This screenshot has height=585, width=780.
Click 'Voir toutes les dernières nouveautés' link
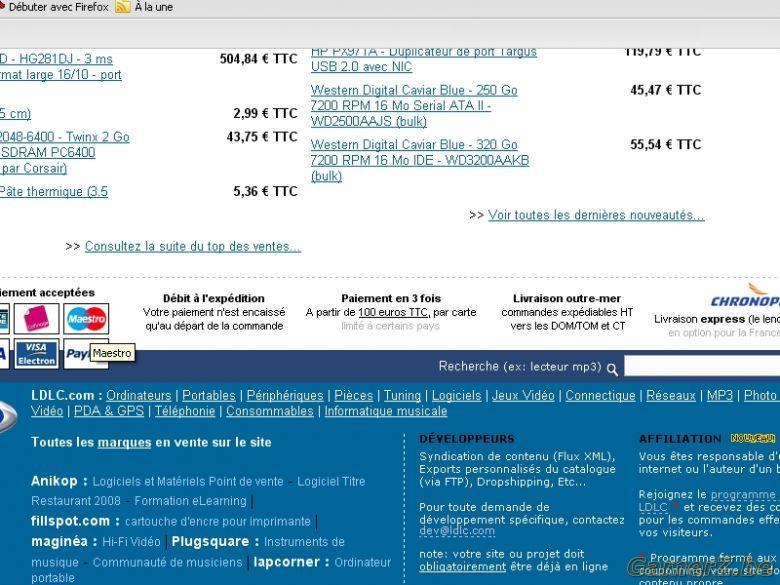[596, 215]
